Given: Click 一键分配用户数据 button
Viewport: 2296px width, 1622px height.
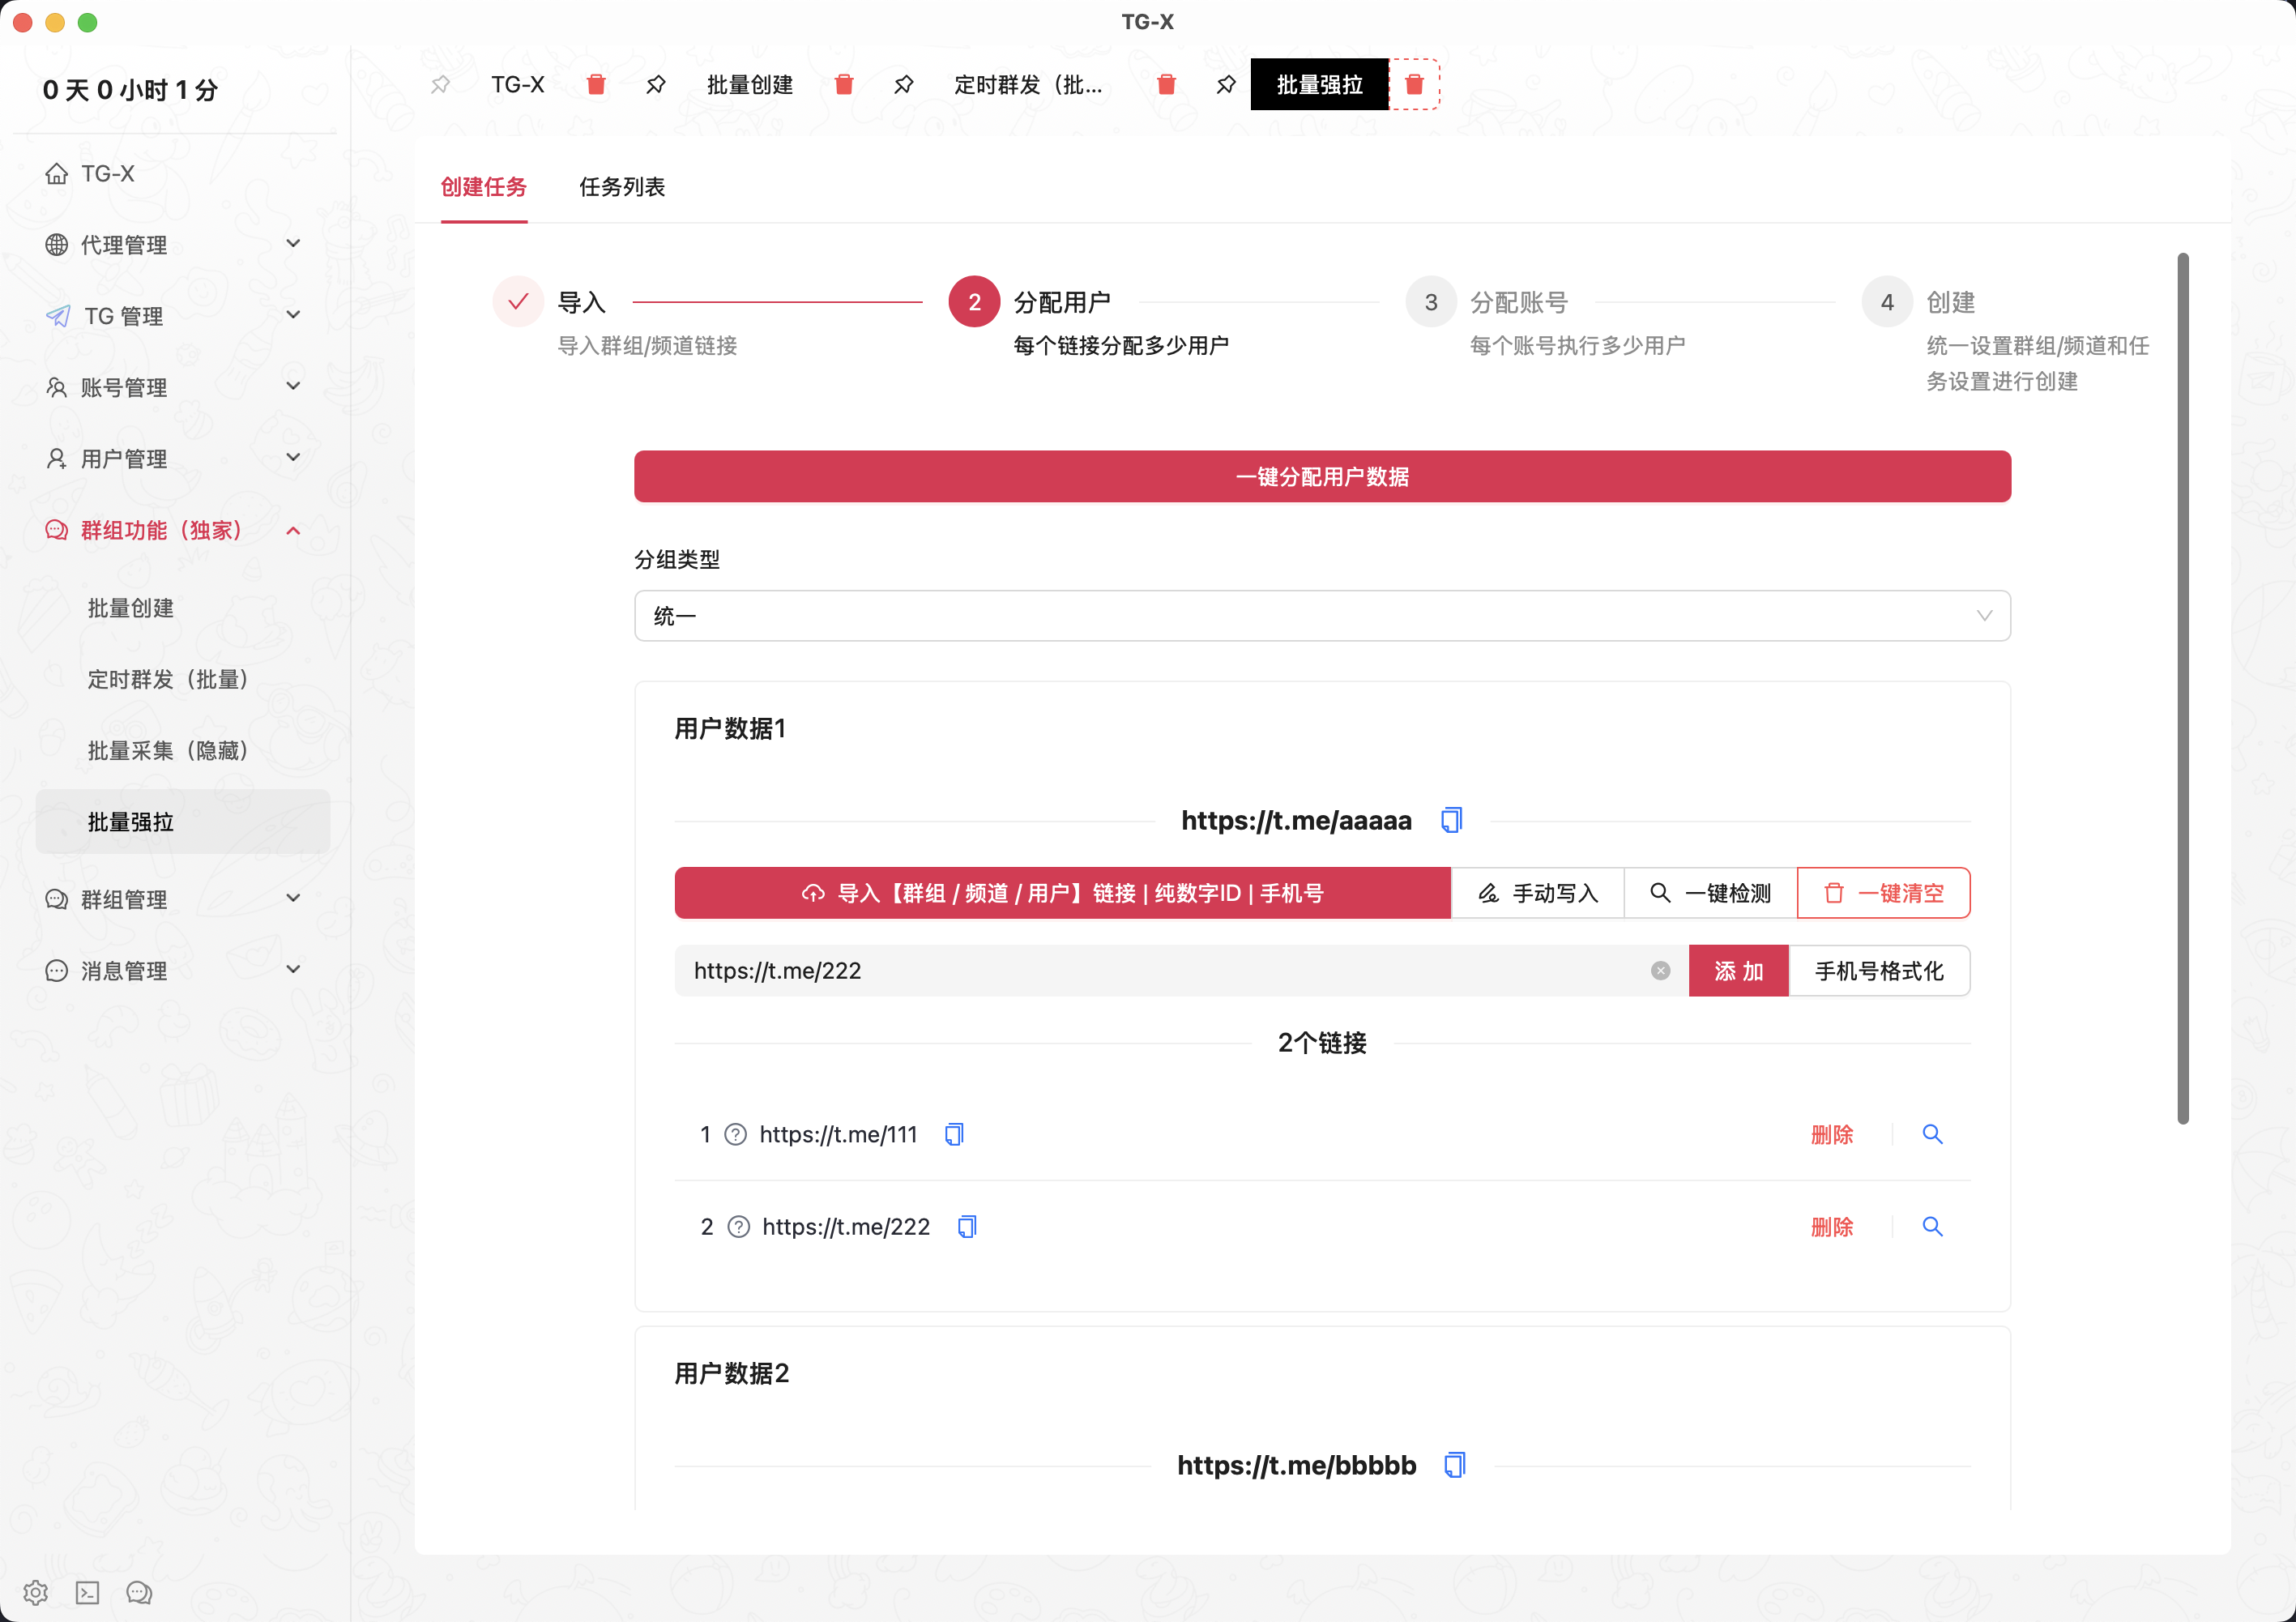Looking at the screenshot, I should point(1322,476).
